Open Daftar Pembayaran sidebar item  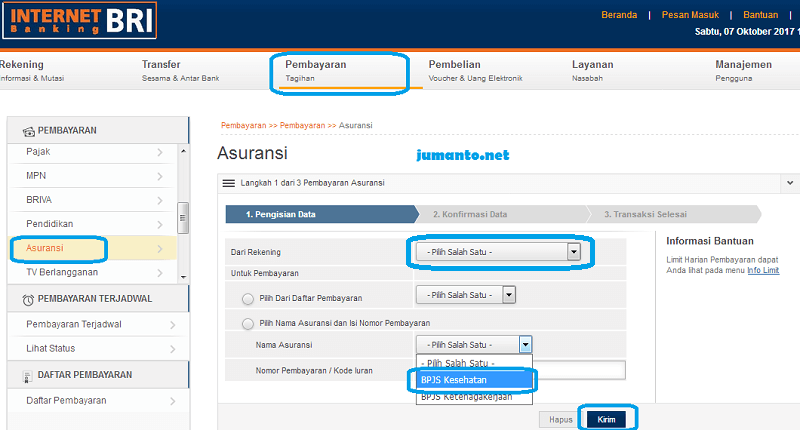click(97, 401)
